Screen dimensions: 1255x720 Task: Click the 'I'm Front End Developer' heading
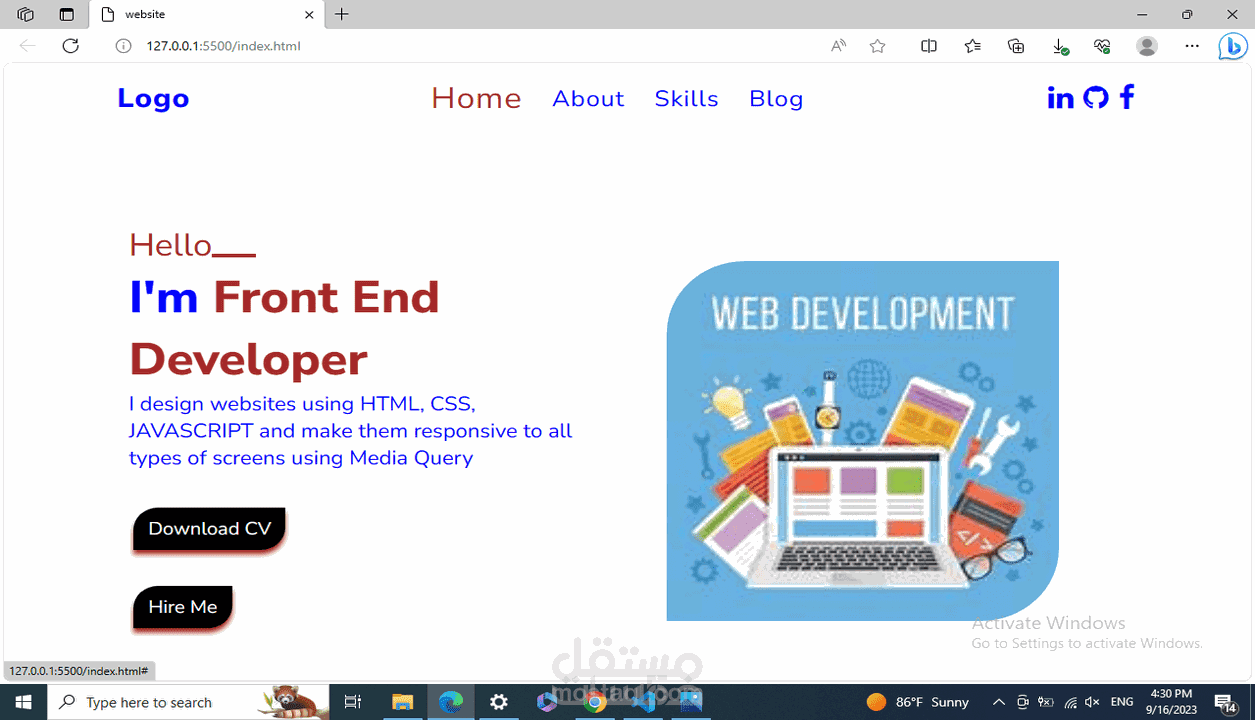(x=285, y=328)
